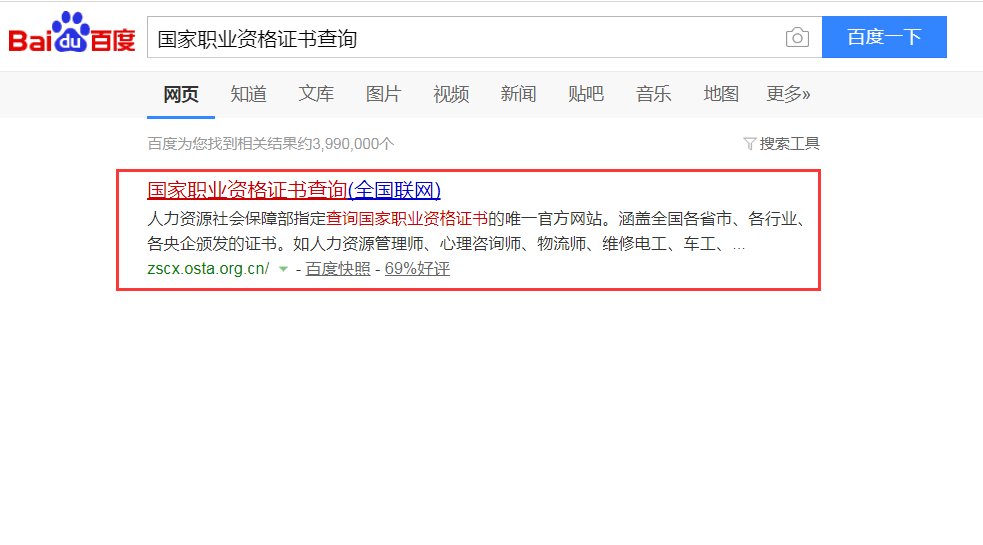The width and height of the screenshot is (983, 545).
Task: Click result count text 约3,990,000个
Action: tap(345, 144)
